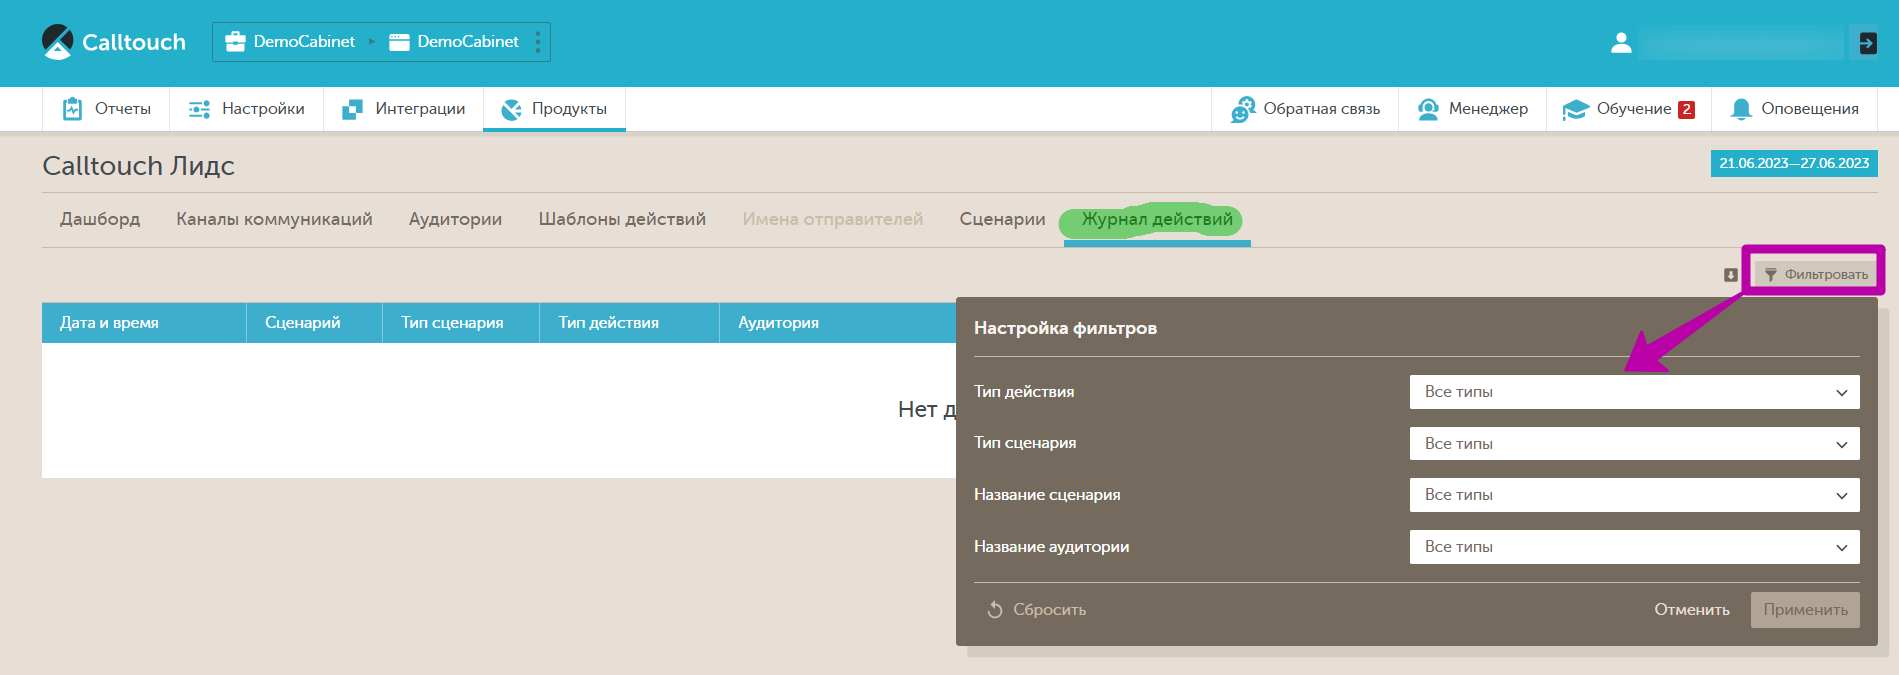This screenshot has height=675, width=1899.
Task: Click the Дата и время column header
Action: click(x=144, y=323)
